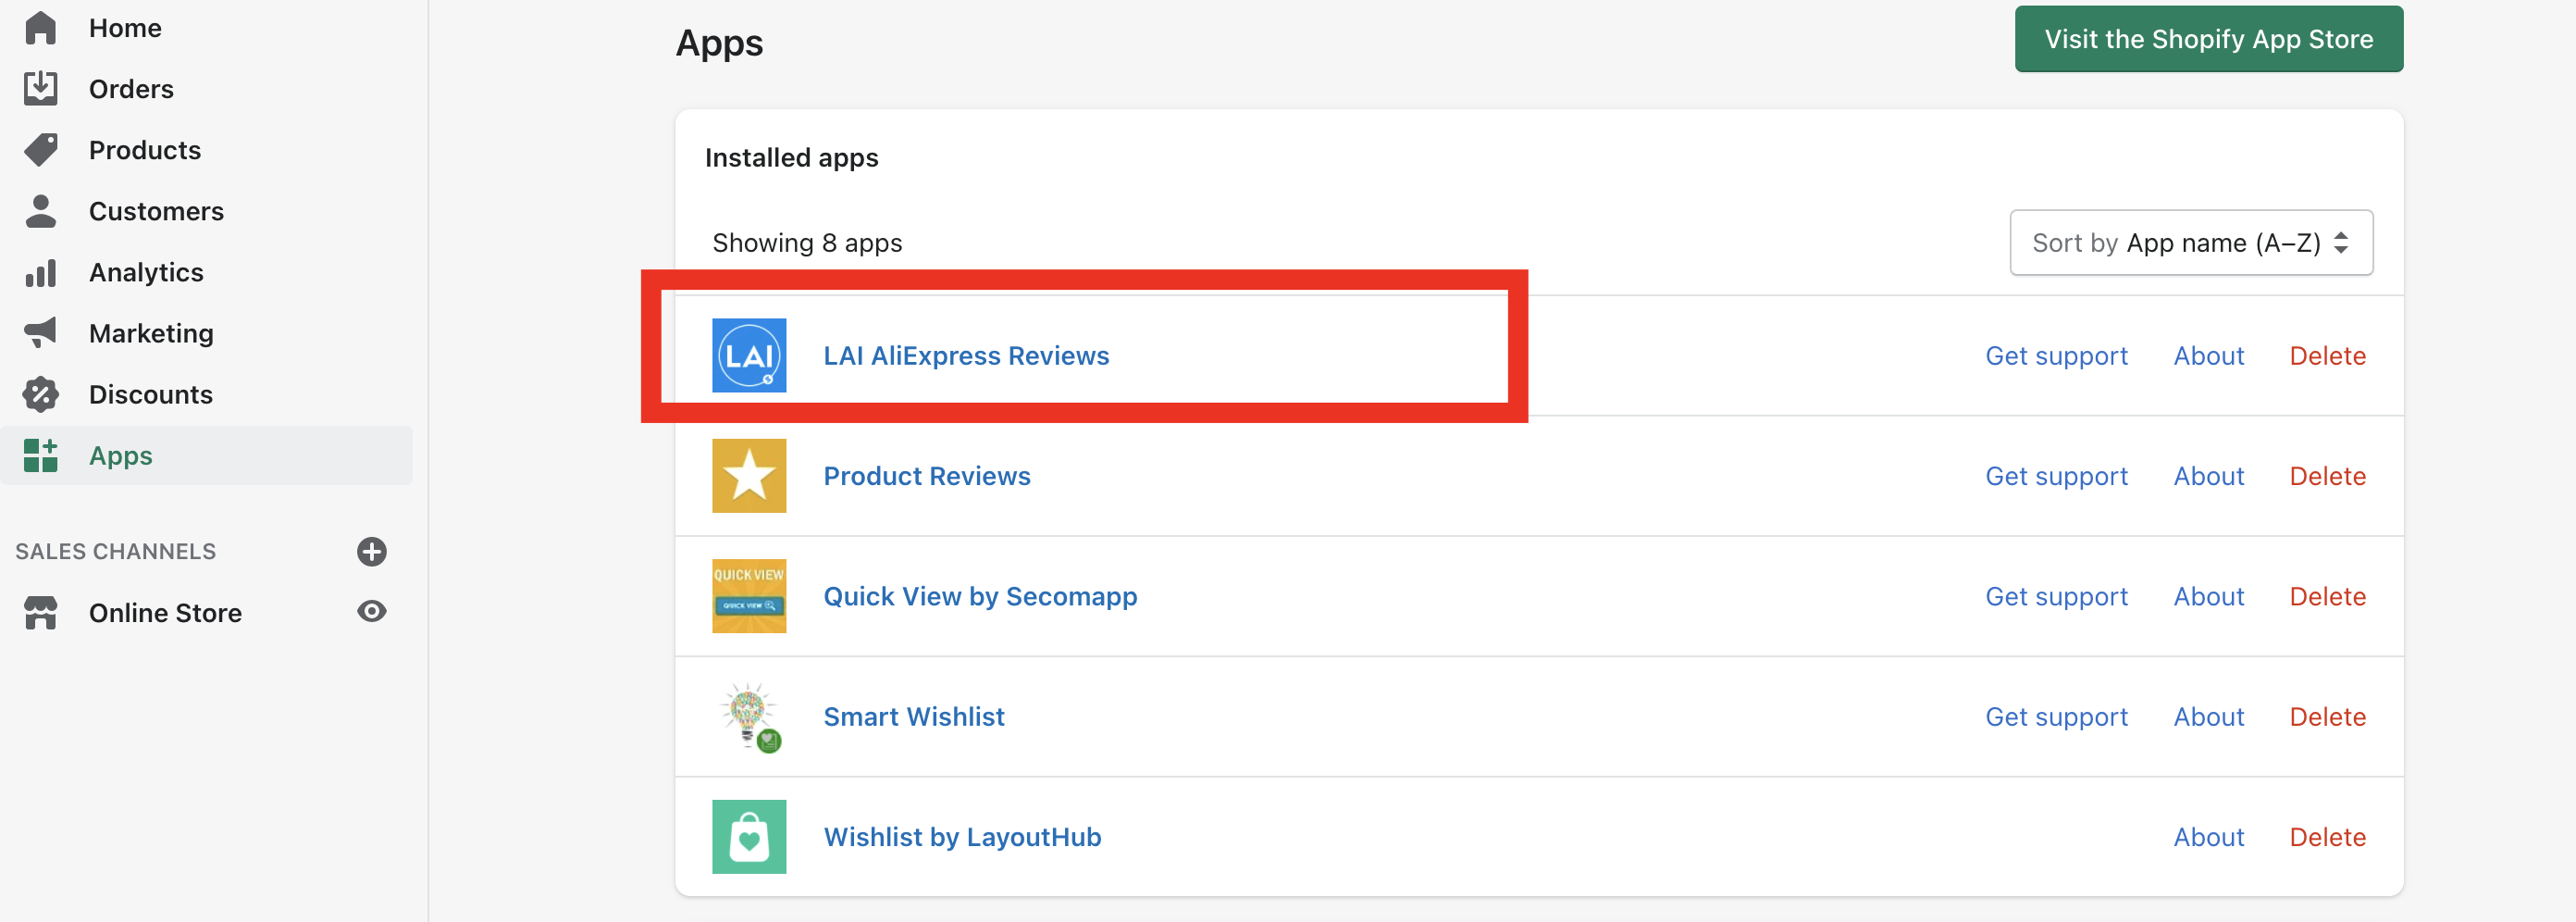Click the 'Showing 8 apps' text
The image size is (2576, 922).
tap(807, 243)
